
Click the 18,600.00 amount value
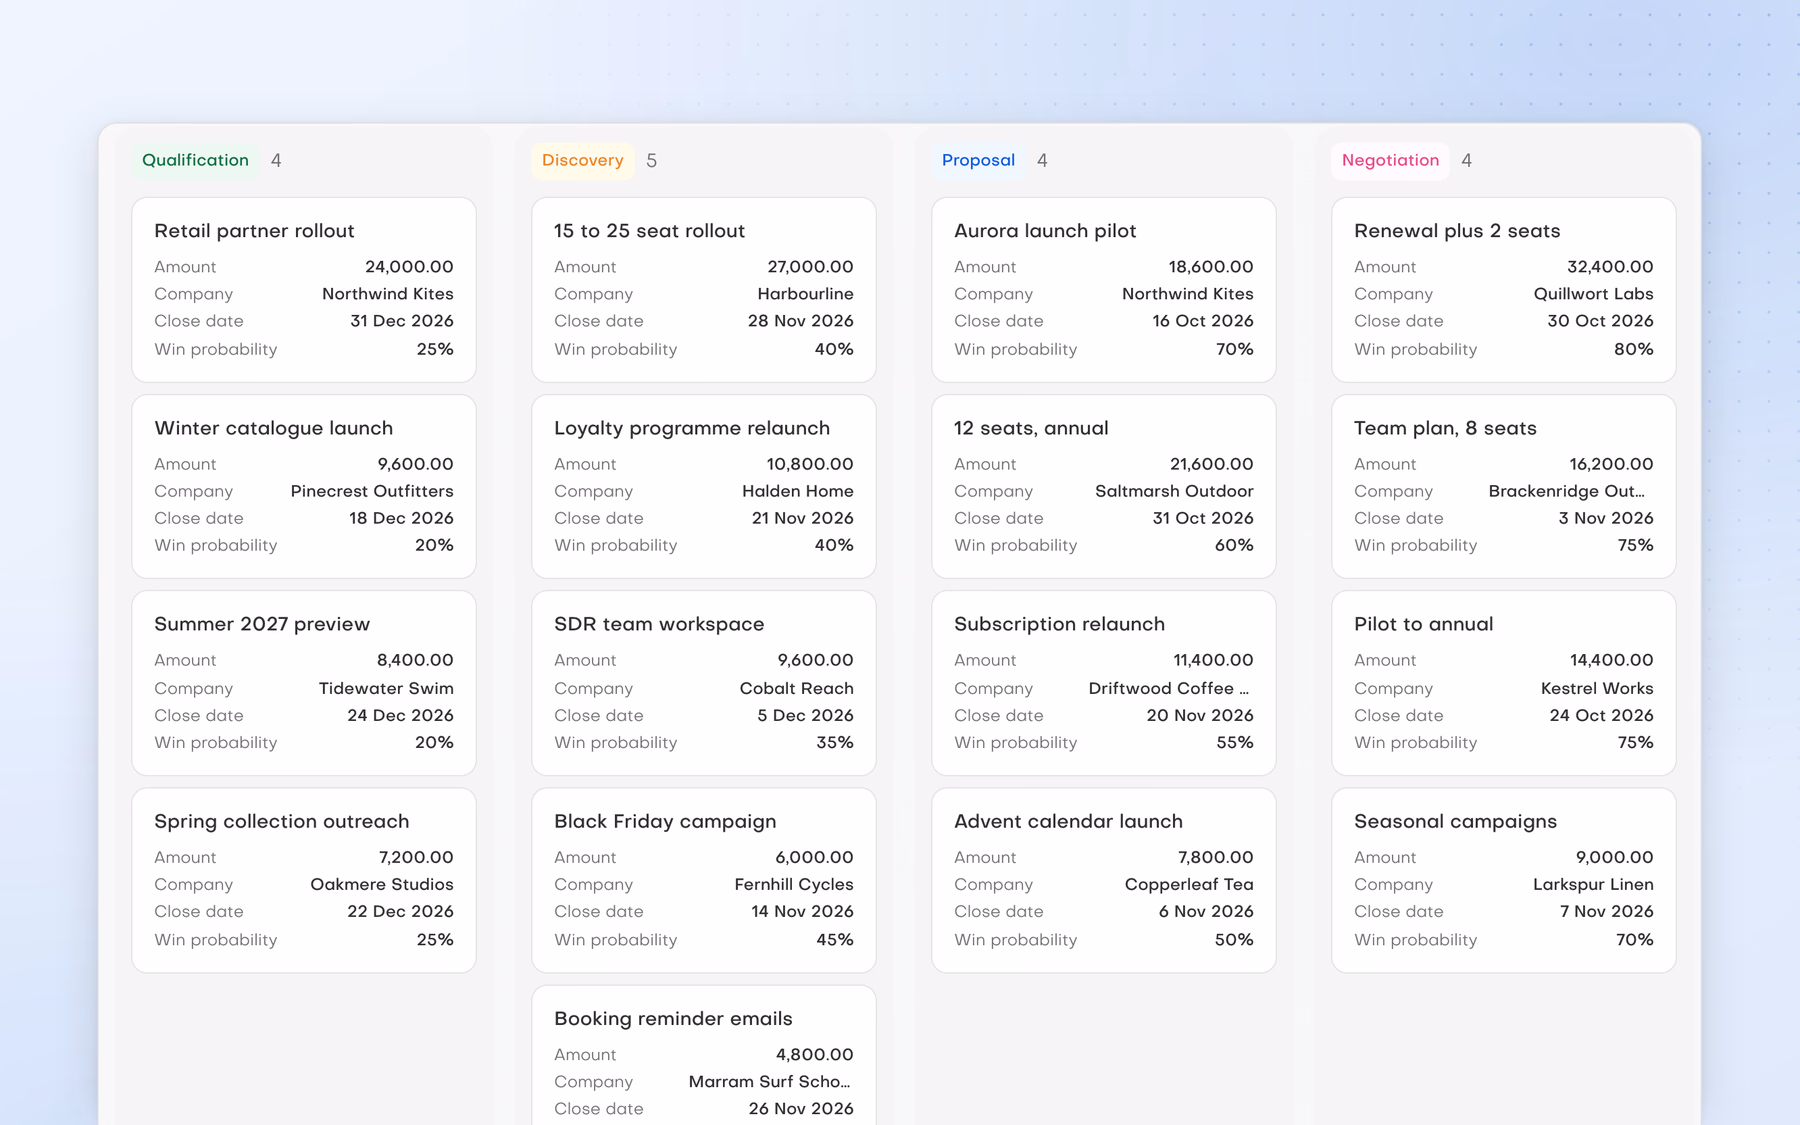1211,267
